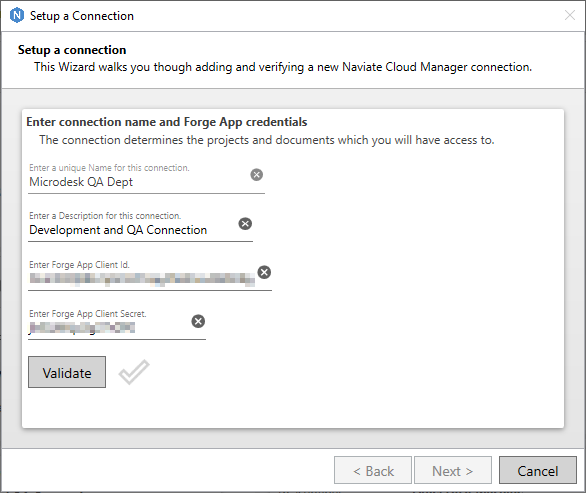Go to the previous step with Back
The image size is (586, 493).
click(x=373, y=470)
